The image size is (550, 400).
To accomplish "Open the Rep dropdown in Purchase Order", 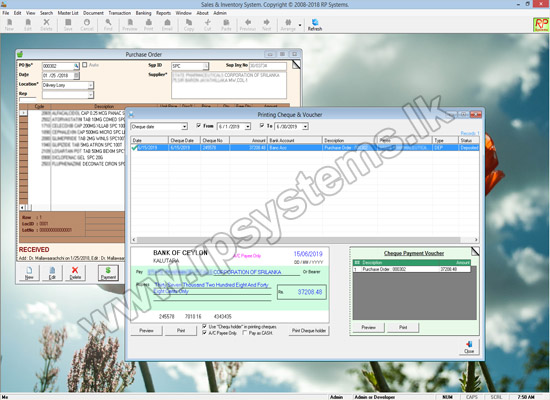I will click(x=90, y=95).
